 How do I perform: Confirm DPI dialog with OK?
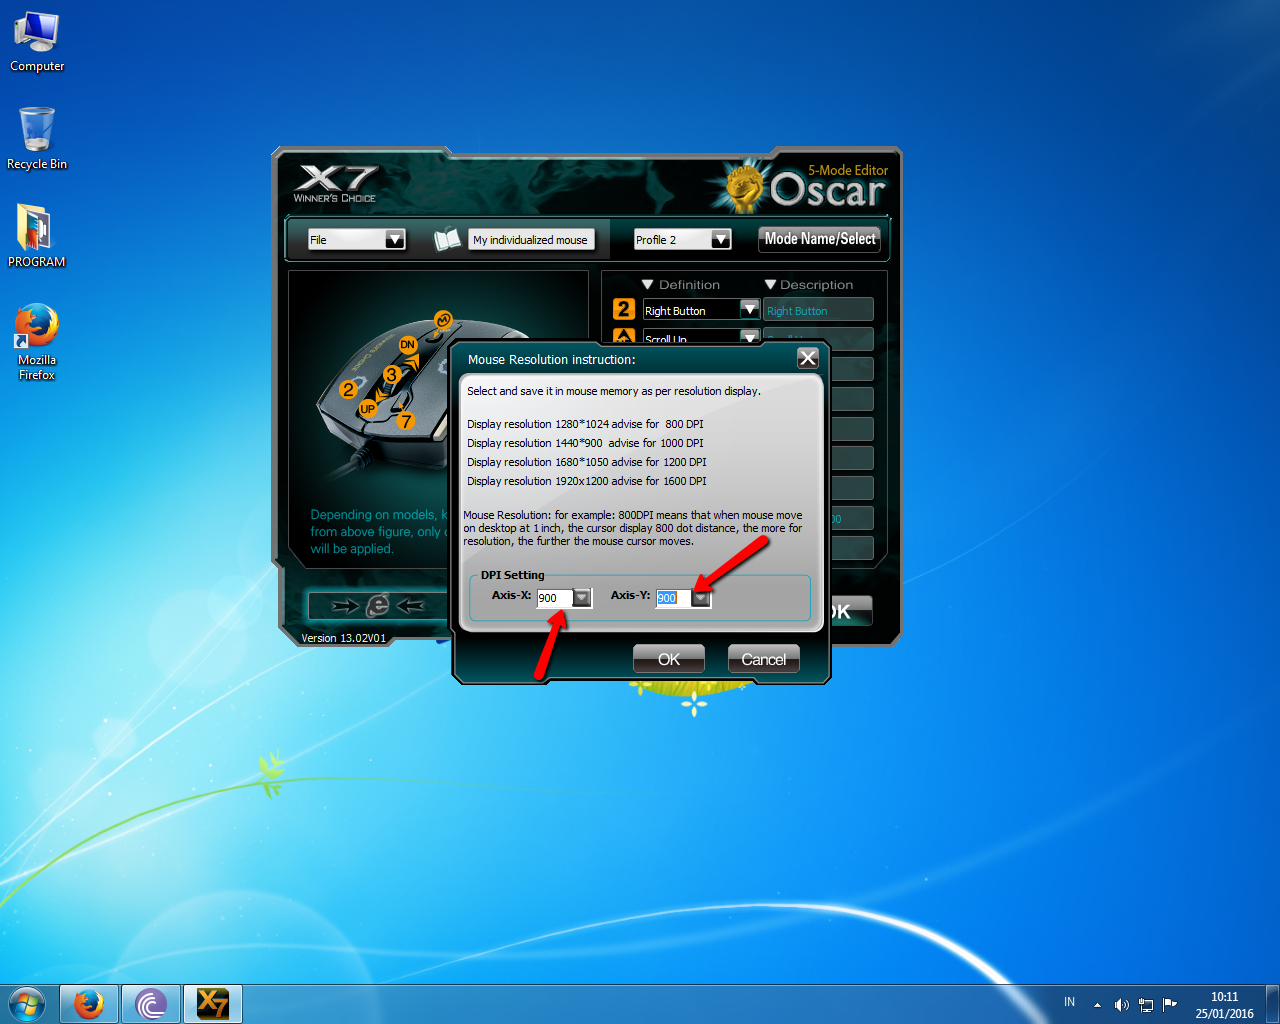point(669,659)
